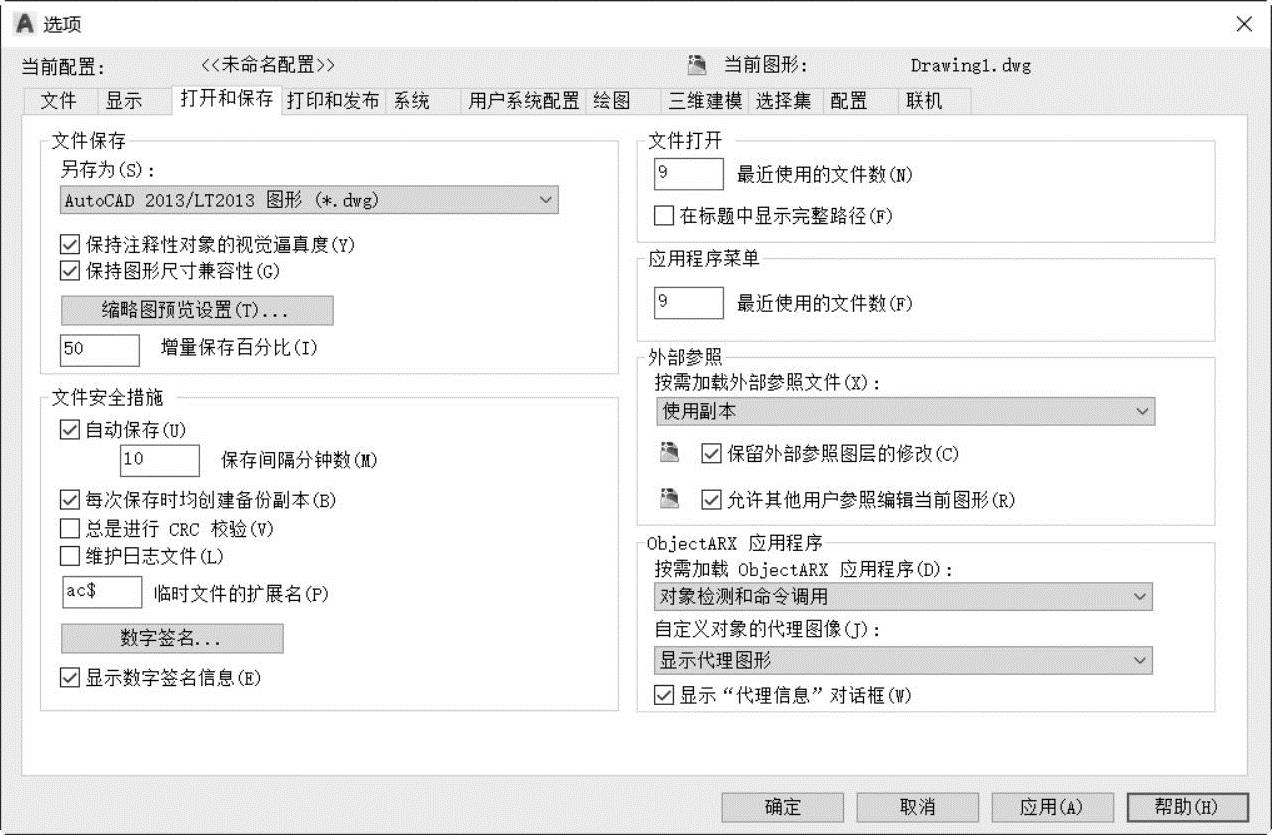Toggle 显示数字签名信息 checkbox
This screenshot has height=835, width=1272.
tap(69, 677)
